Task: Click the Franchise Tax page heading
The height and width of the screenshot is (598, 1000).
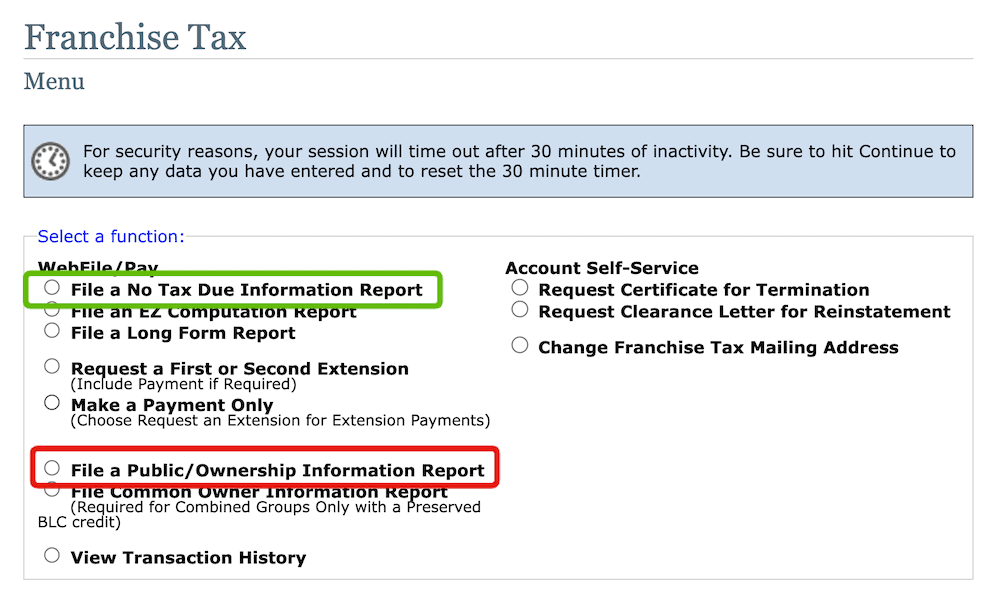Action: [135, 36]
